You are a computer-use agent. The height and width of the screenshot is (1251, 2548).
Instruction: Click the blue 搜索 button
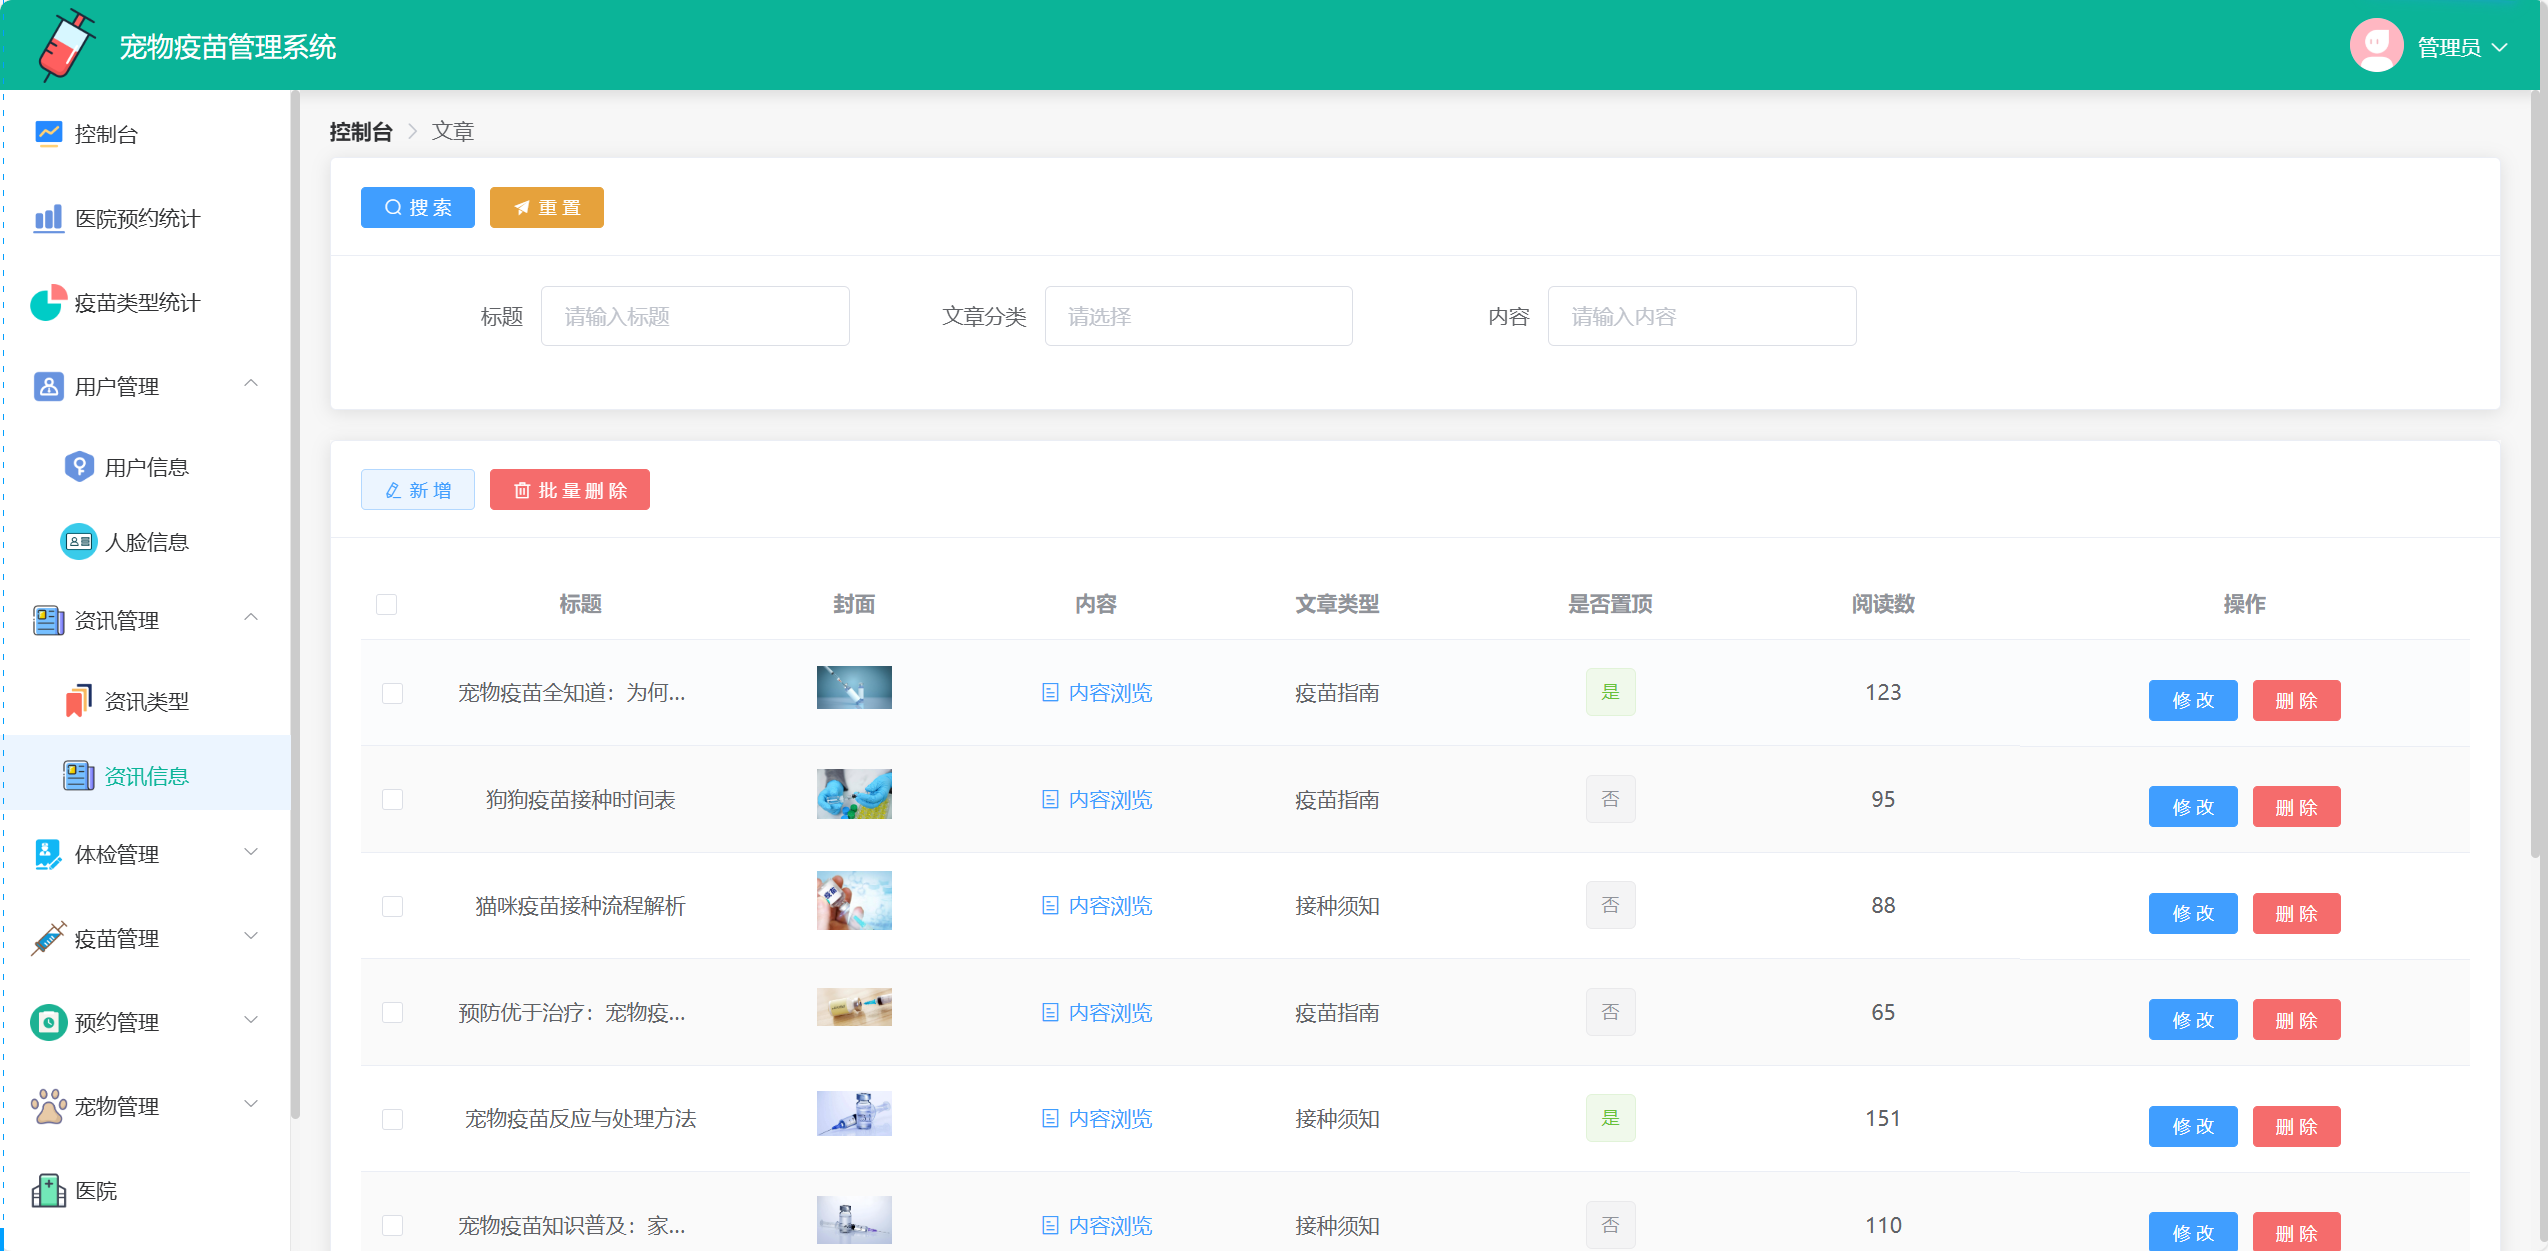418,208
